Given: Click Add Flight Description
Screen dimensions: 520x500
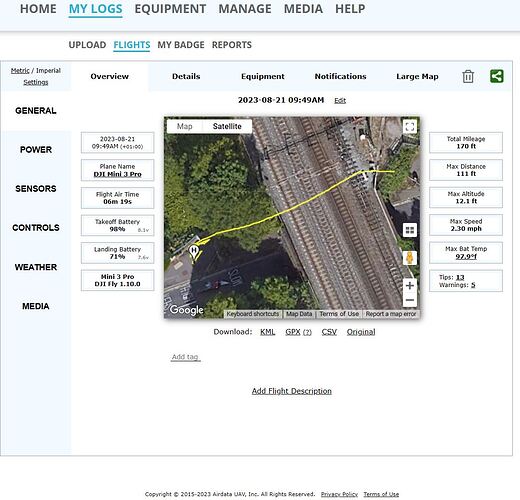Looking at the screenshot, I should tap(292, 391).
